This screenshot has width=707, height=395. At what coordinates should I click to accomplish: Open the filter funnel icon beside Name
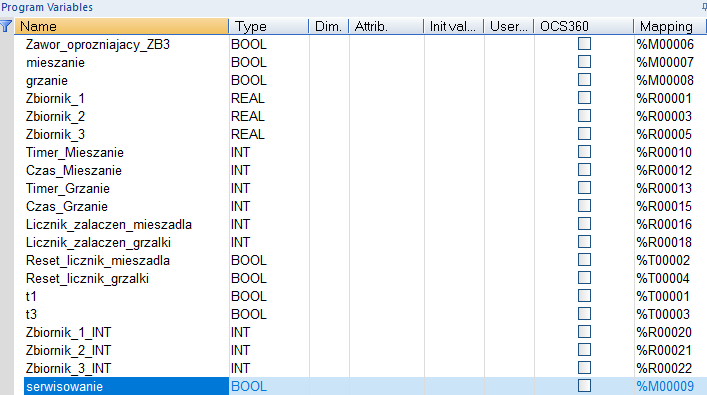coord(6,26)
